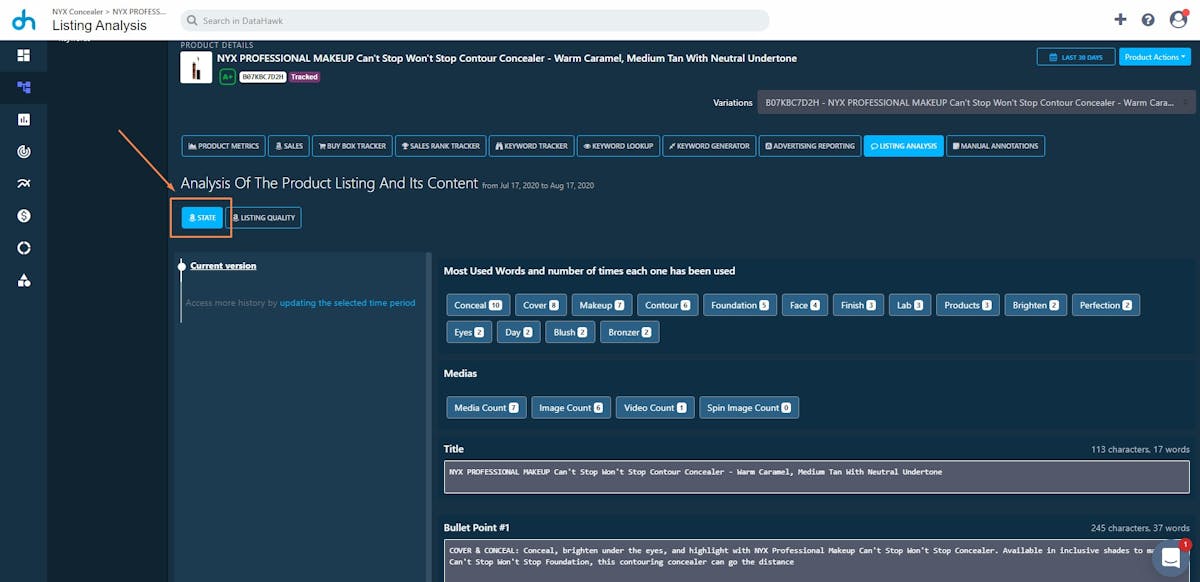The height and width of the screenshot is (582, 1200).
Task: Click the Conceal 10 word tag
Action: [478, 305]
